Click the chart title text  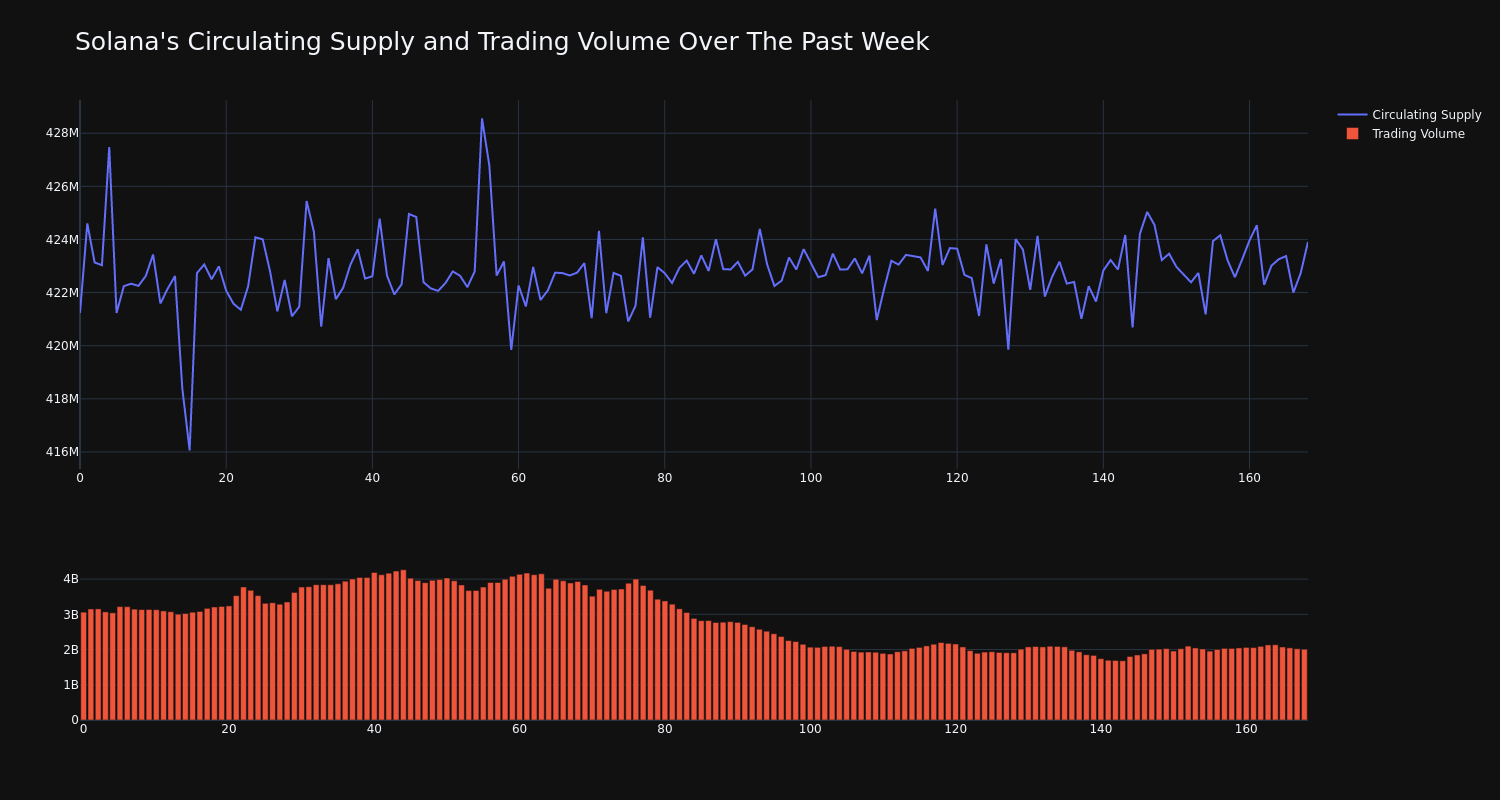tap(502, 42)
